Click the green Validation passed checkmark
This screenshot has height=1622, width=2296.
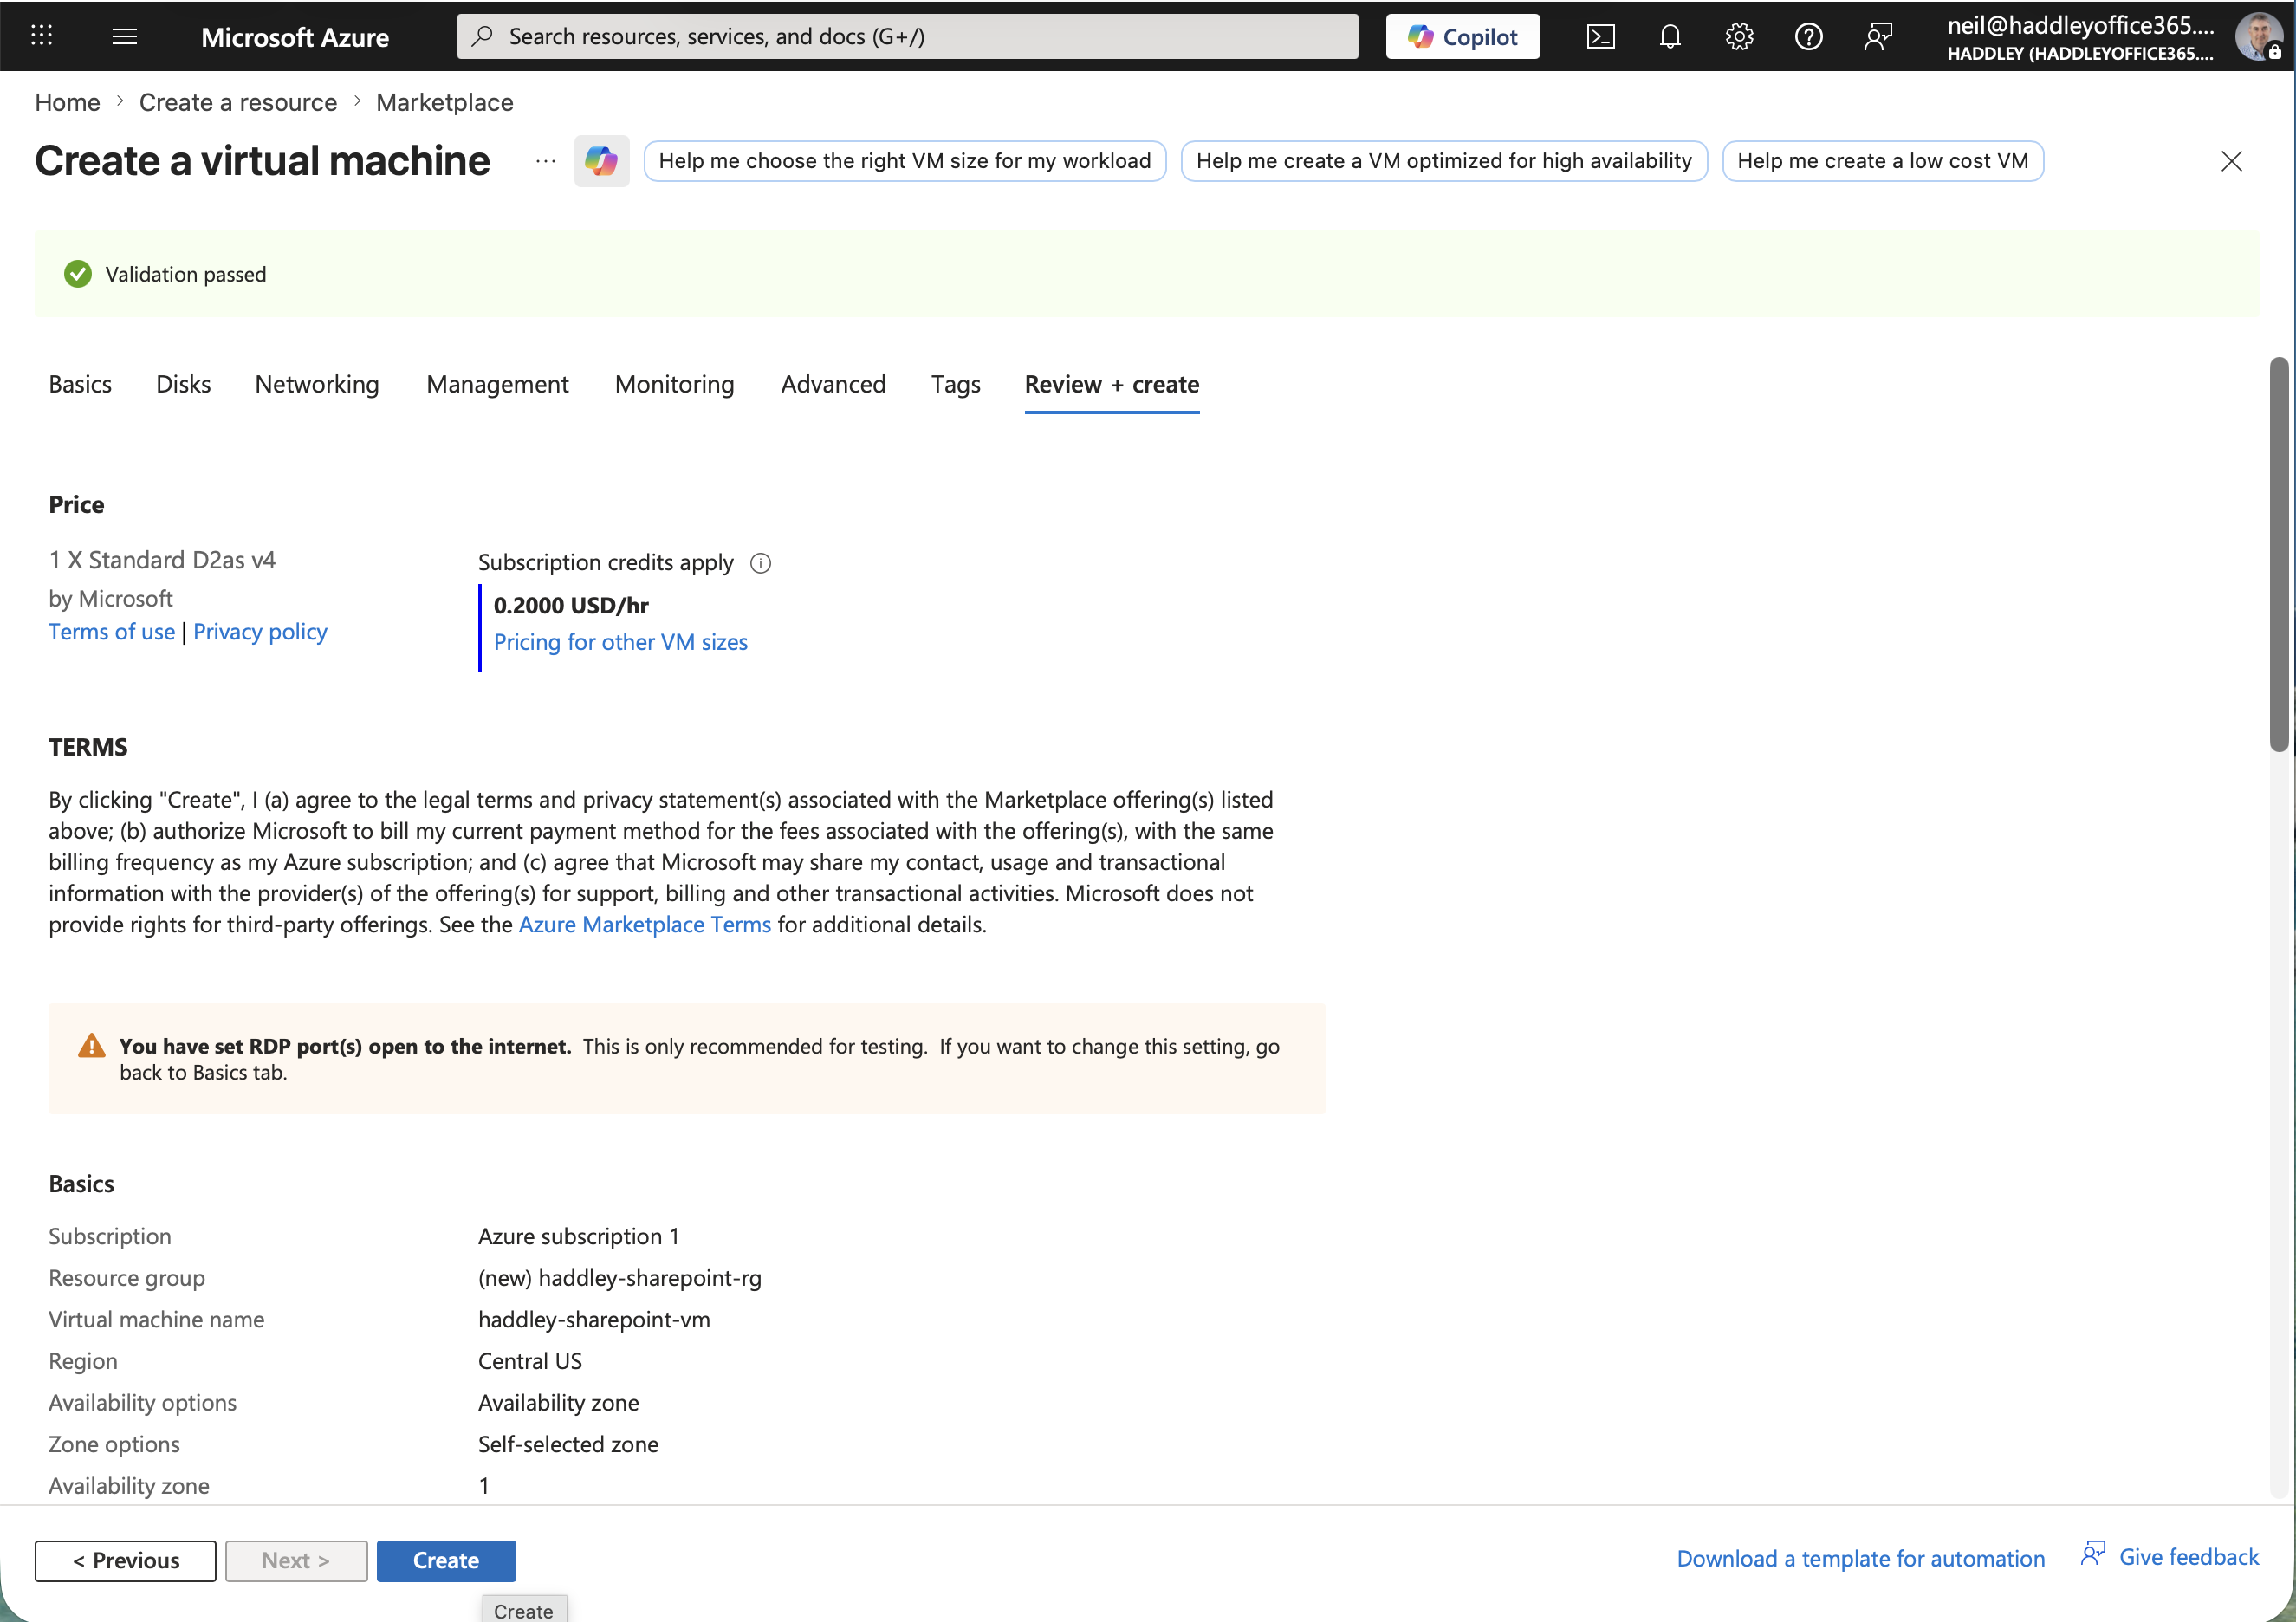click(78, 274)
